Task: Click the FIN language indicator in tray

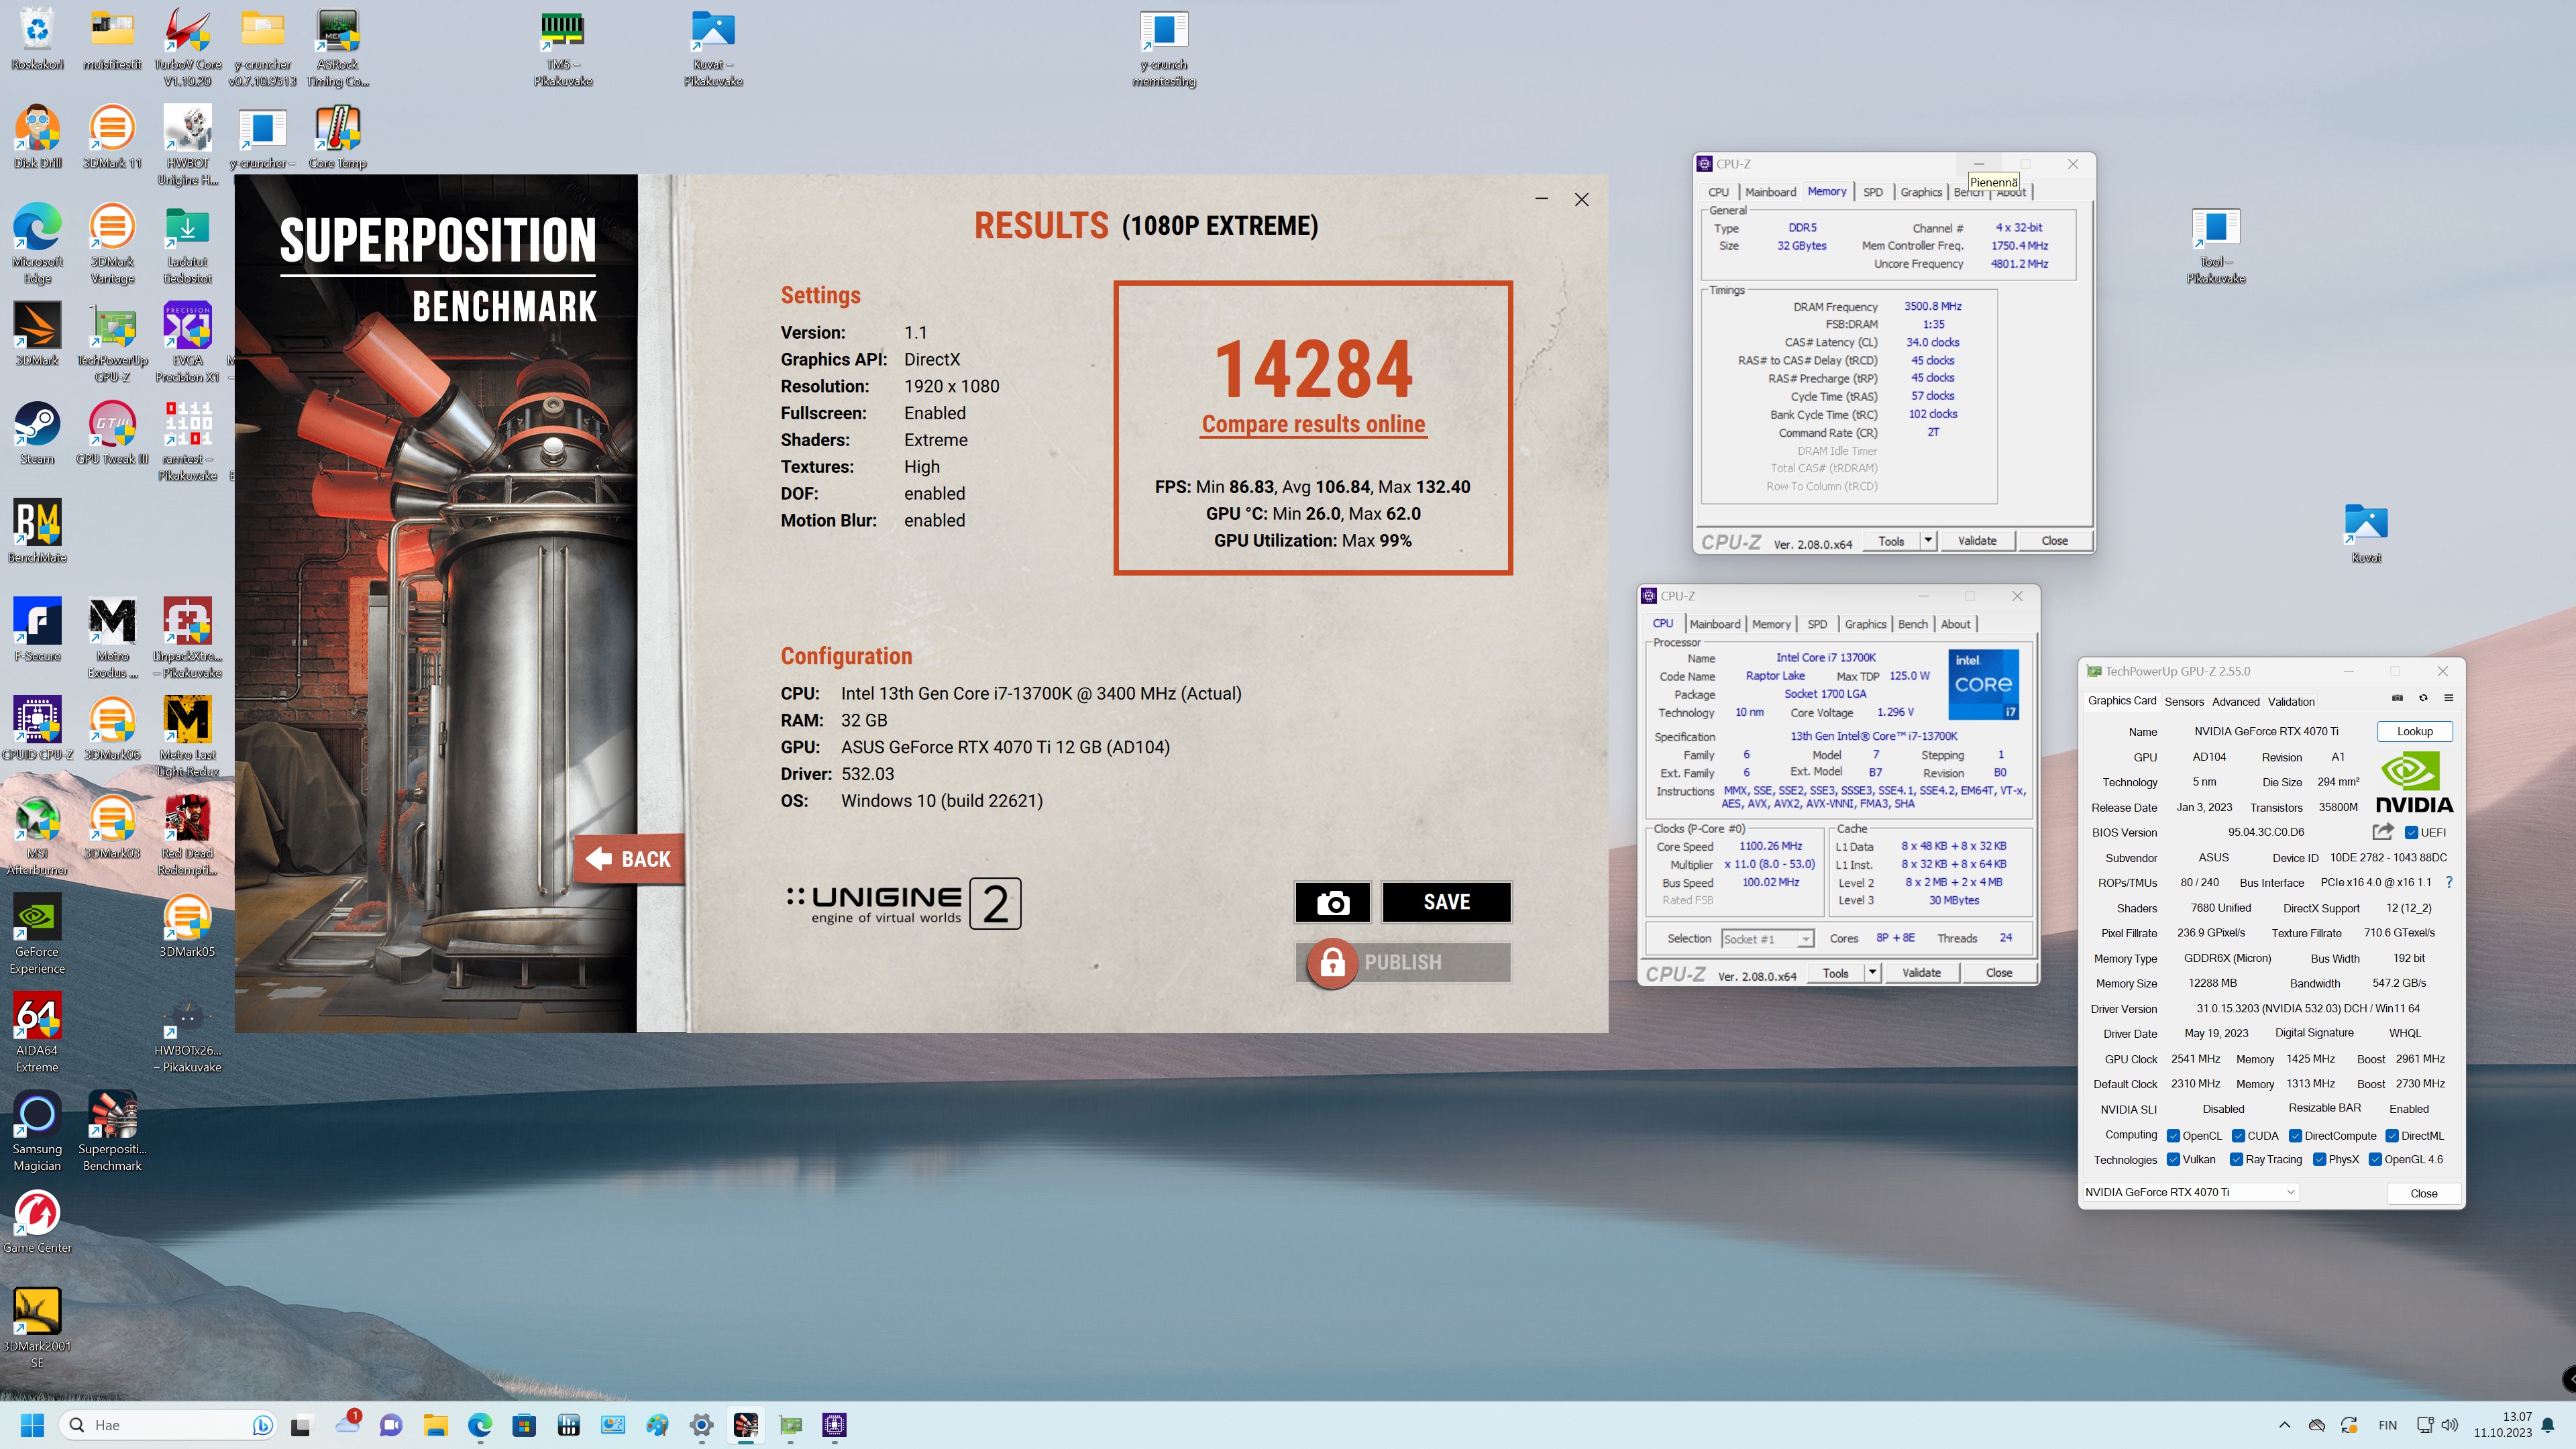Action: click(2387, 1425)
